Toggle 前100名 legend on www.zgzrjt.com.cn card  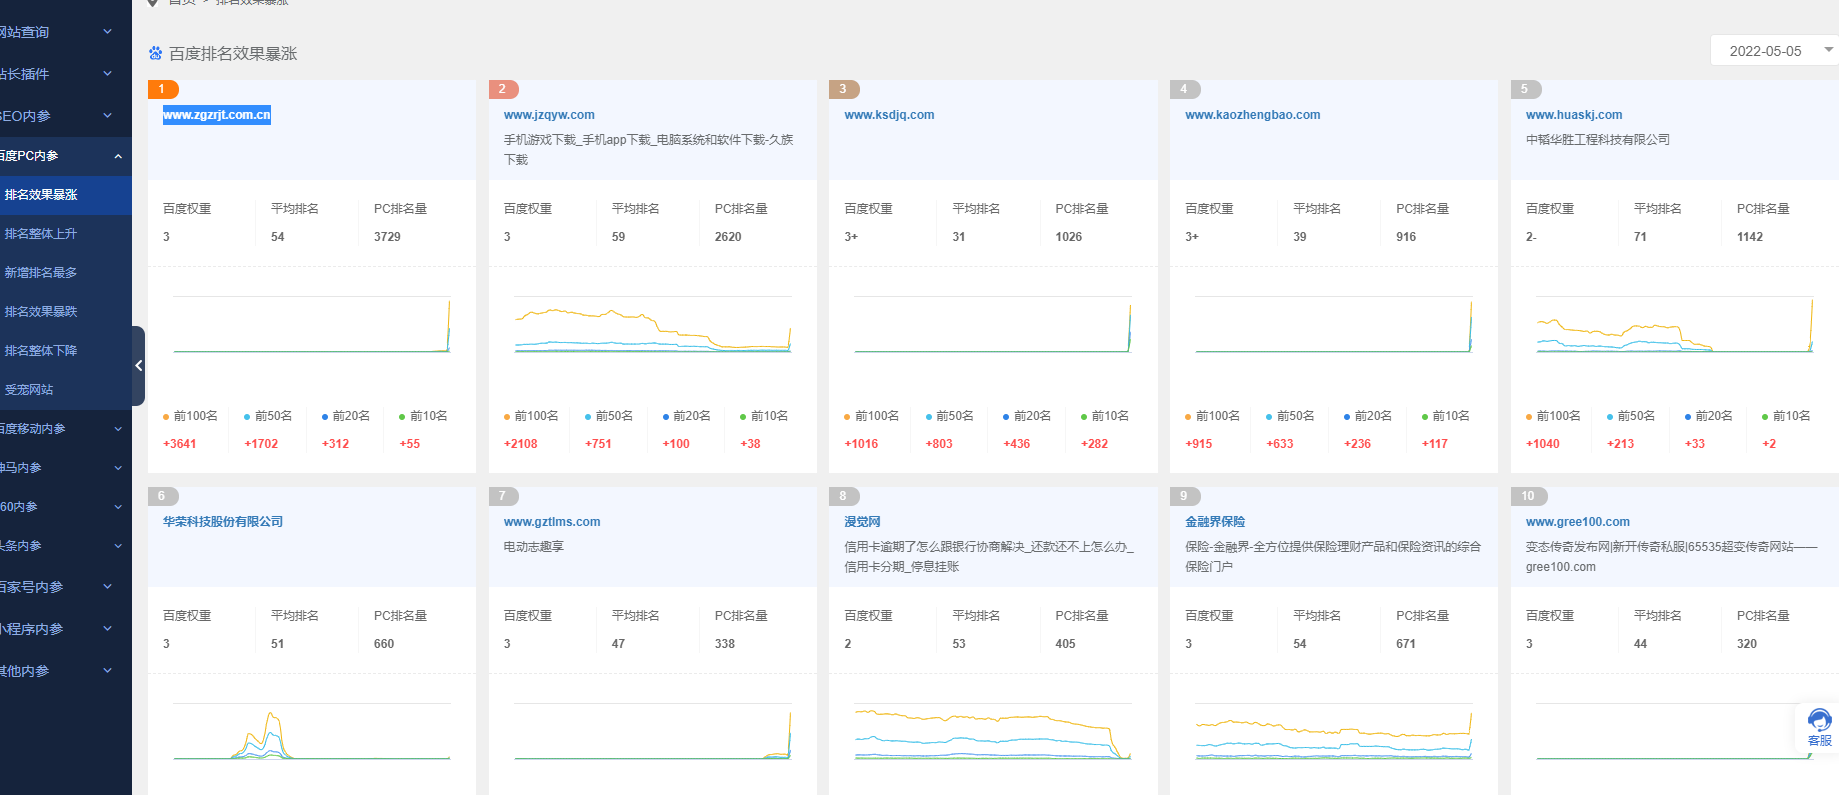click(190, 416)
